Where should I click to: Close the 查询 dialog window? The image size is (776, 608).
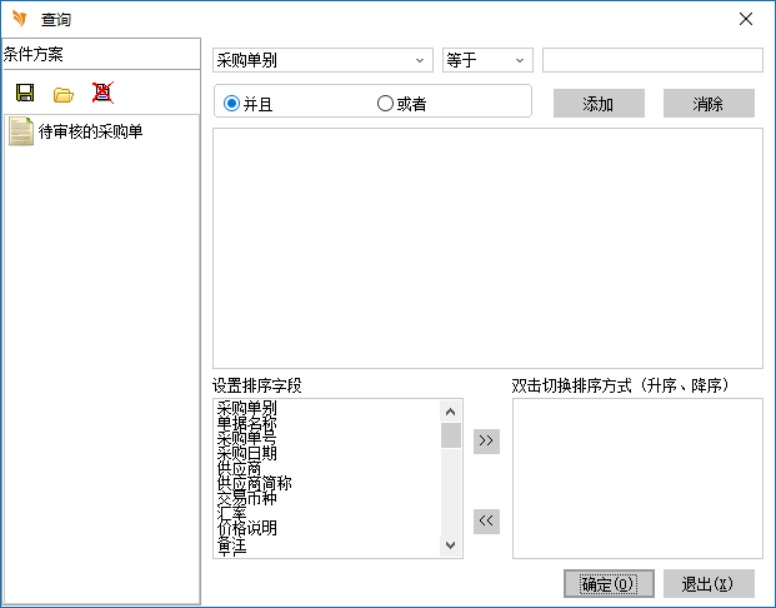point(745,19)
